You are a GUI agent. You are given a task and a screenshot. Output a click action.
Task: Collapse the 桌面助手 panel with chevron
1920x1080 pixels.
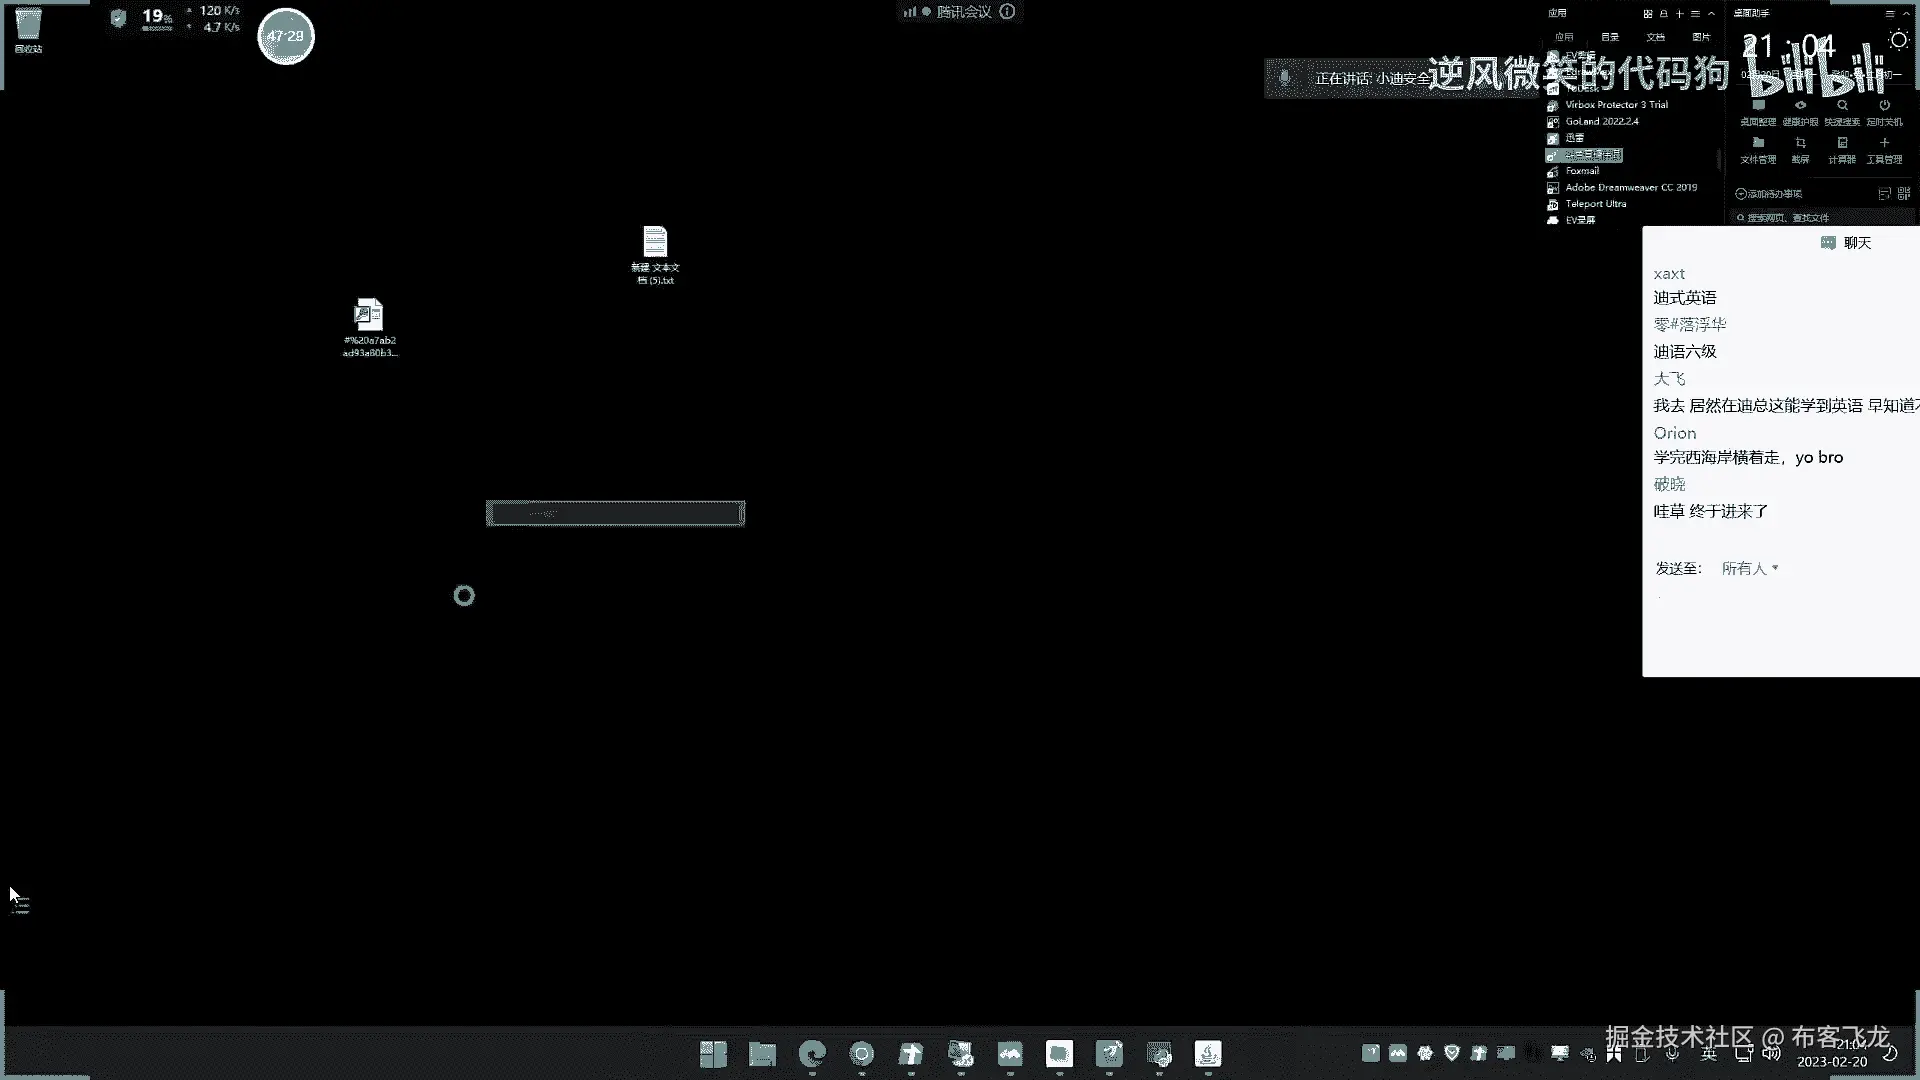tap(1906, 14)
